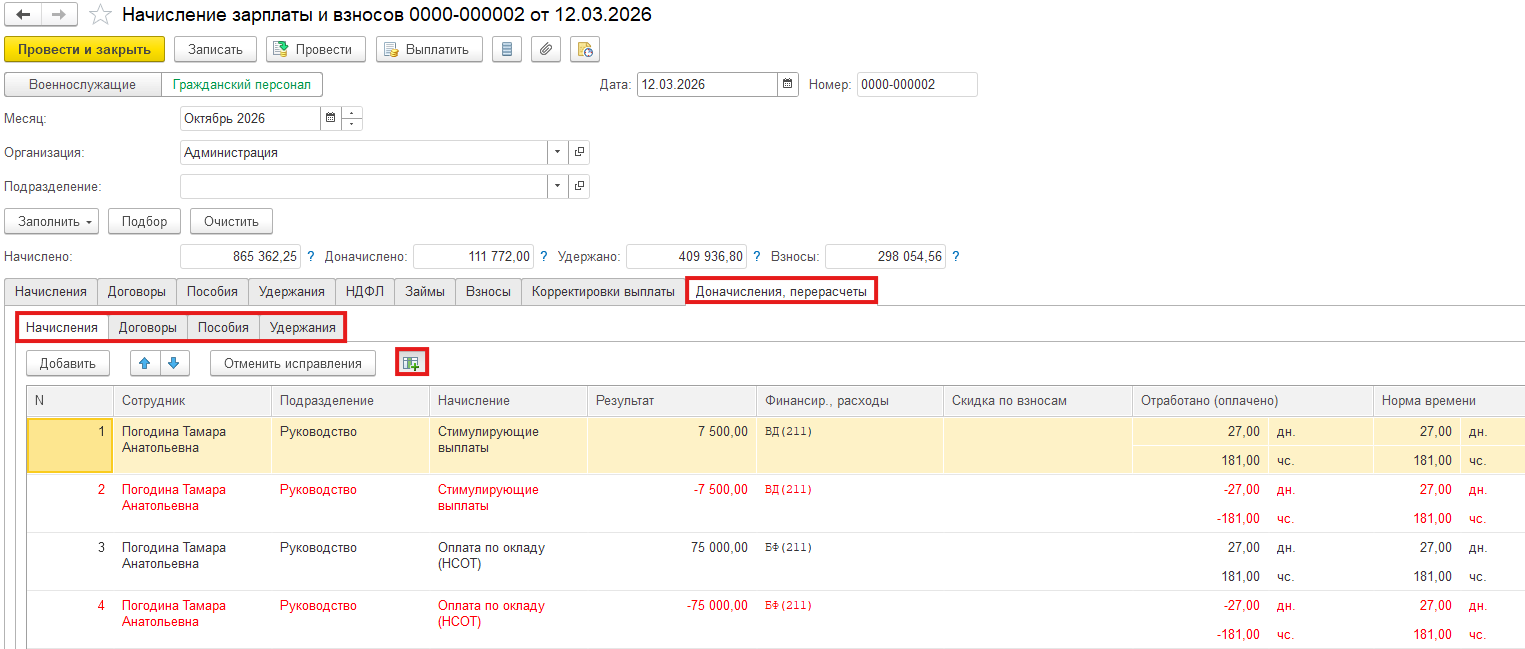Select the 75 000,00 result cell
1525x649 pixels.
pos(671,561)
